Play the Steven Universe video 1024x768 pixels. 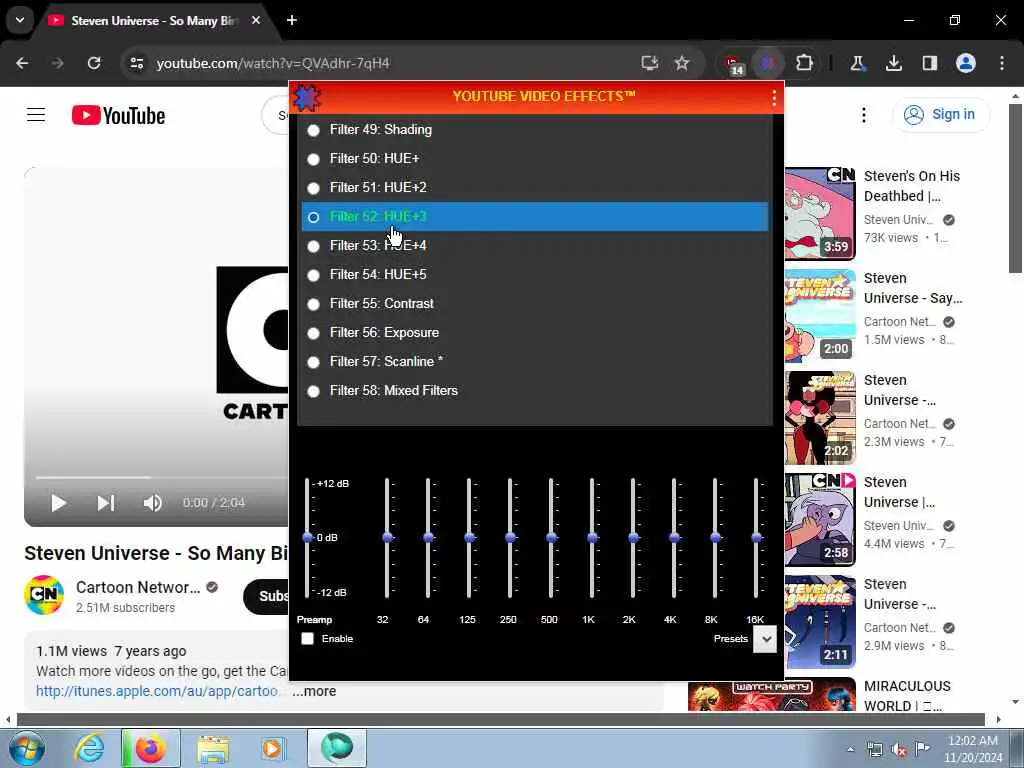[x=59, y=503]
